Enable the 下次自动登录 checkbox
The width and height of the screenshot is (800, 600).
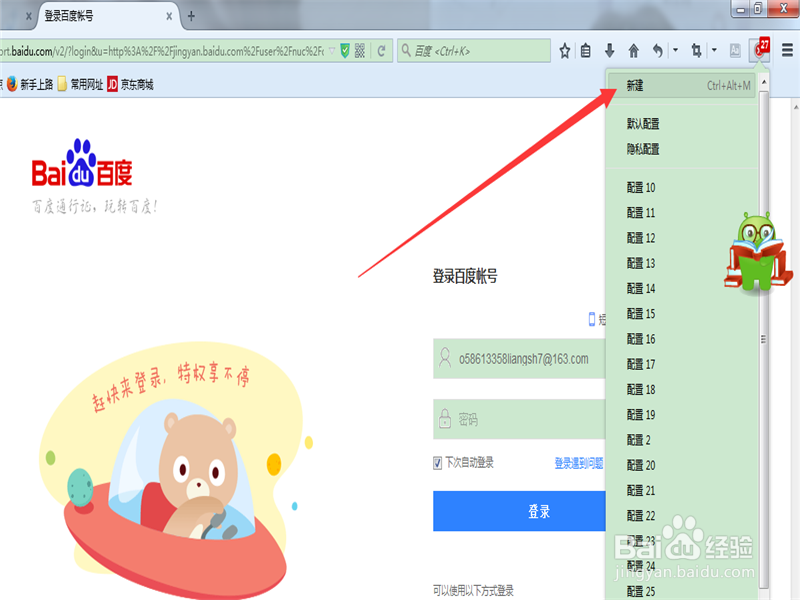(x=437, y=461)
